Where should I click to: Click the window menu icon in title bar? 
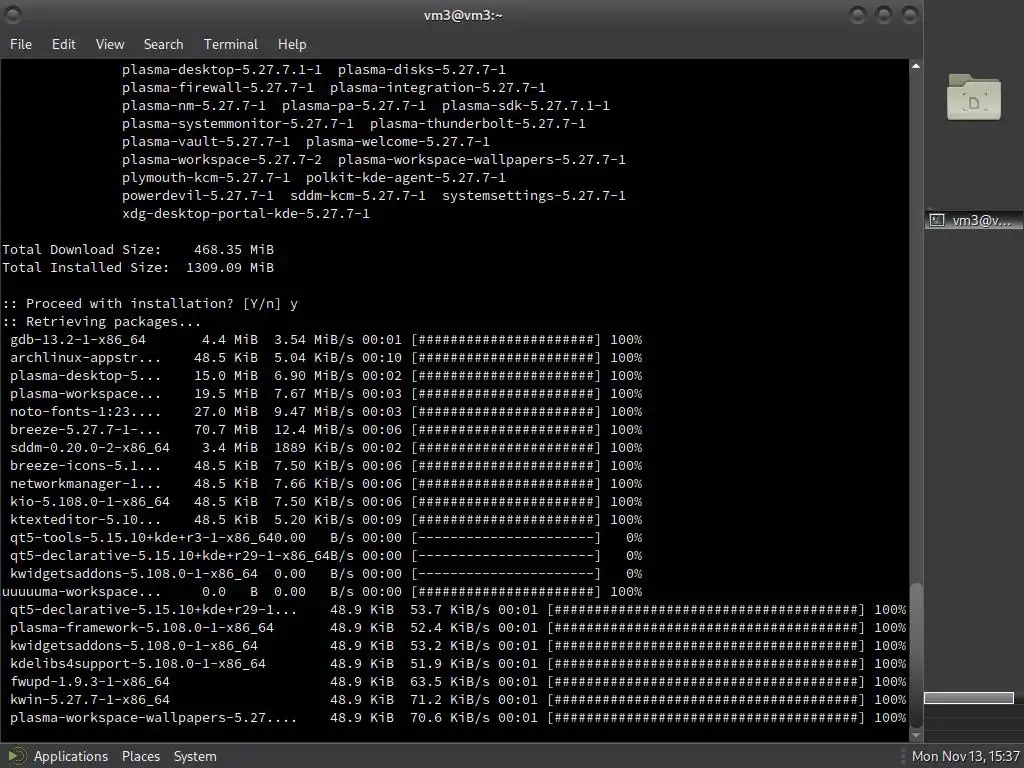point(13,14)
